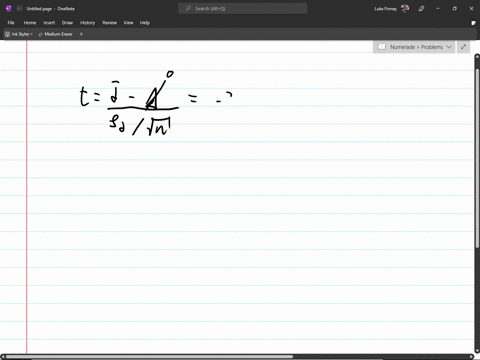This screenshot has height=360, width=480.
Task: Click the scroll-up arrow on the vertical scrollbar
Action: (x=477, y=56)
